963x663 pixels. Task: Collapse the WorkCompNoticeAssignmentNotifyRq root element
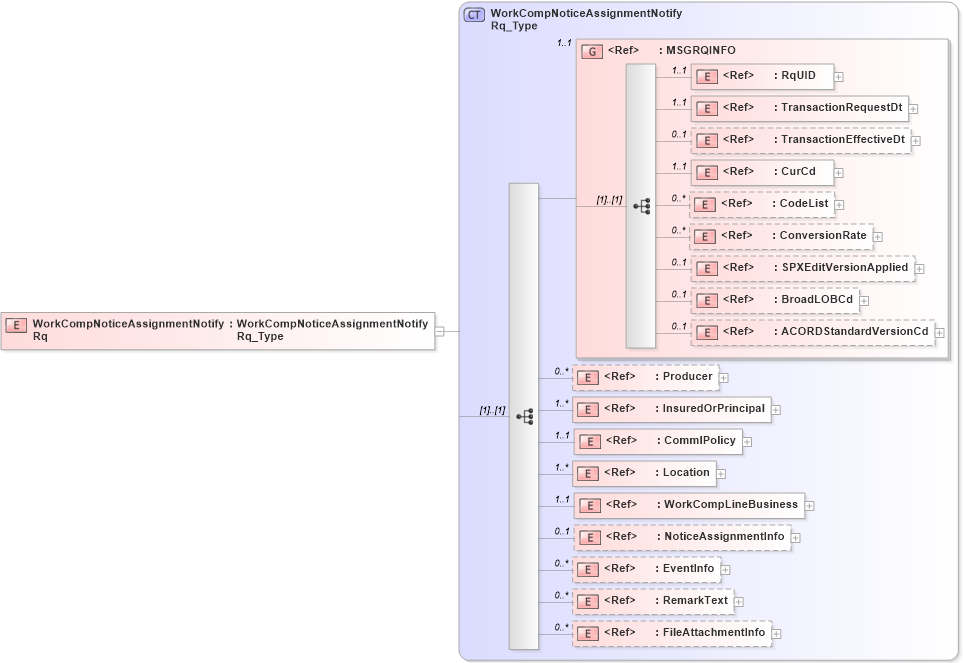click(x=438, y=330)
